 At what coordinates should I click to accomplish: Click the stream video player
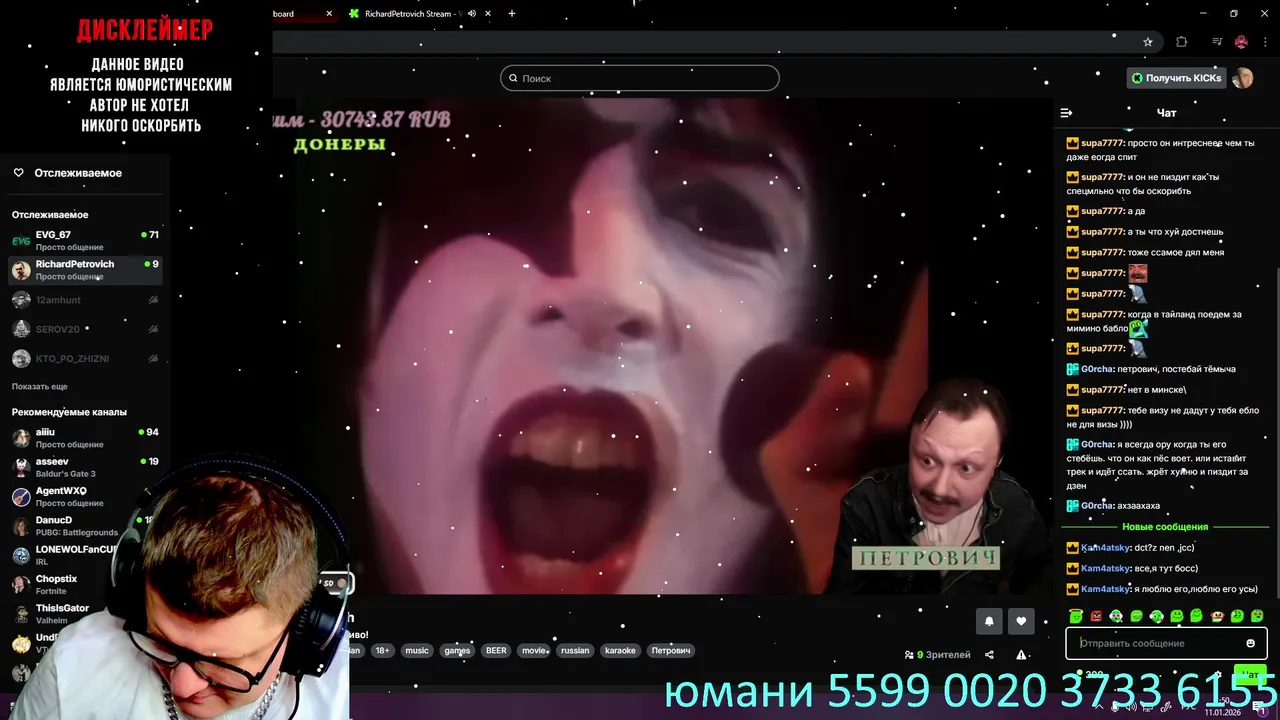tap(662, 346)
